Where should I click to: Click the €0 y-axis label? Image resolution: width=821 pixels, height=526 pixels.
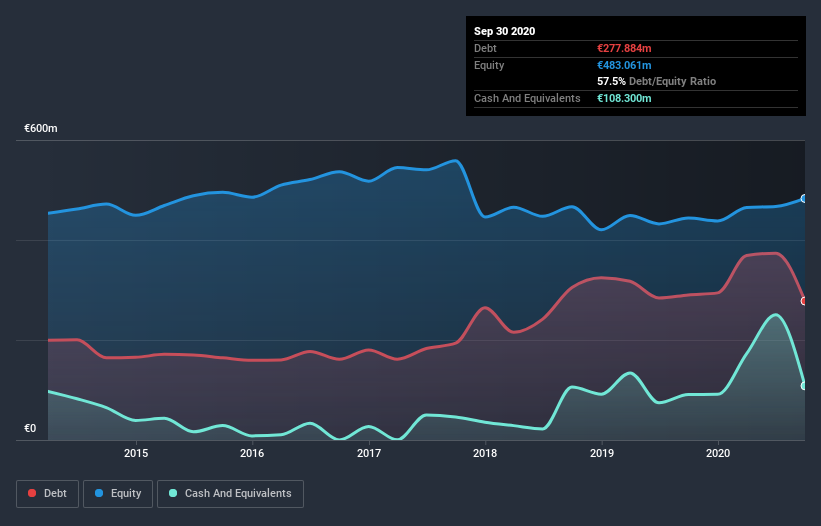coord(30,428)
